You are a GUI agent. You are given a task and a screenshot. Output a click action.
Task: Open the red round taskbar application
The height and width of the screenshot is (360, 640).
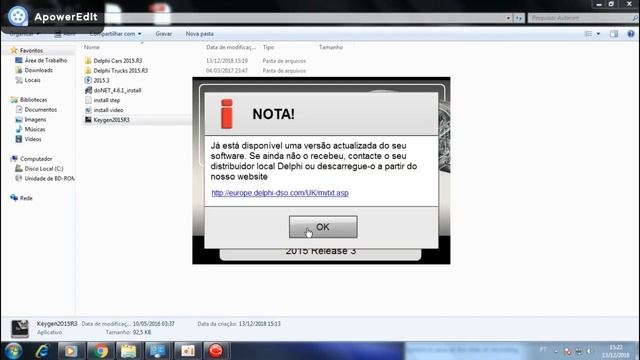pos(216,351)
